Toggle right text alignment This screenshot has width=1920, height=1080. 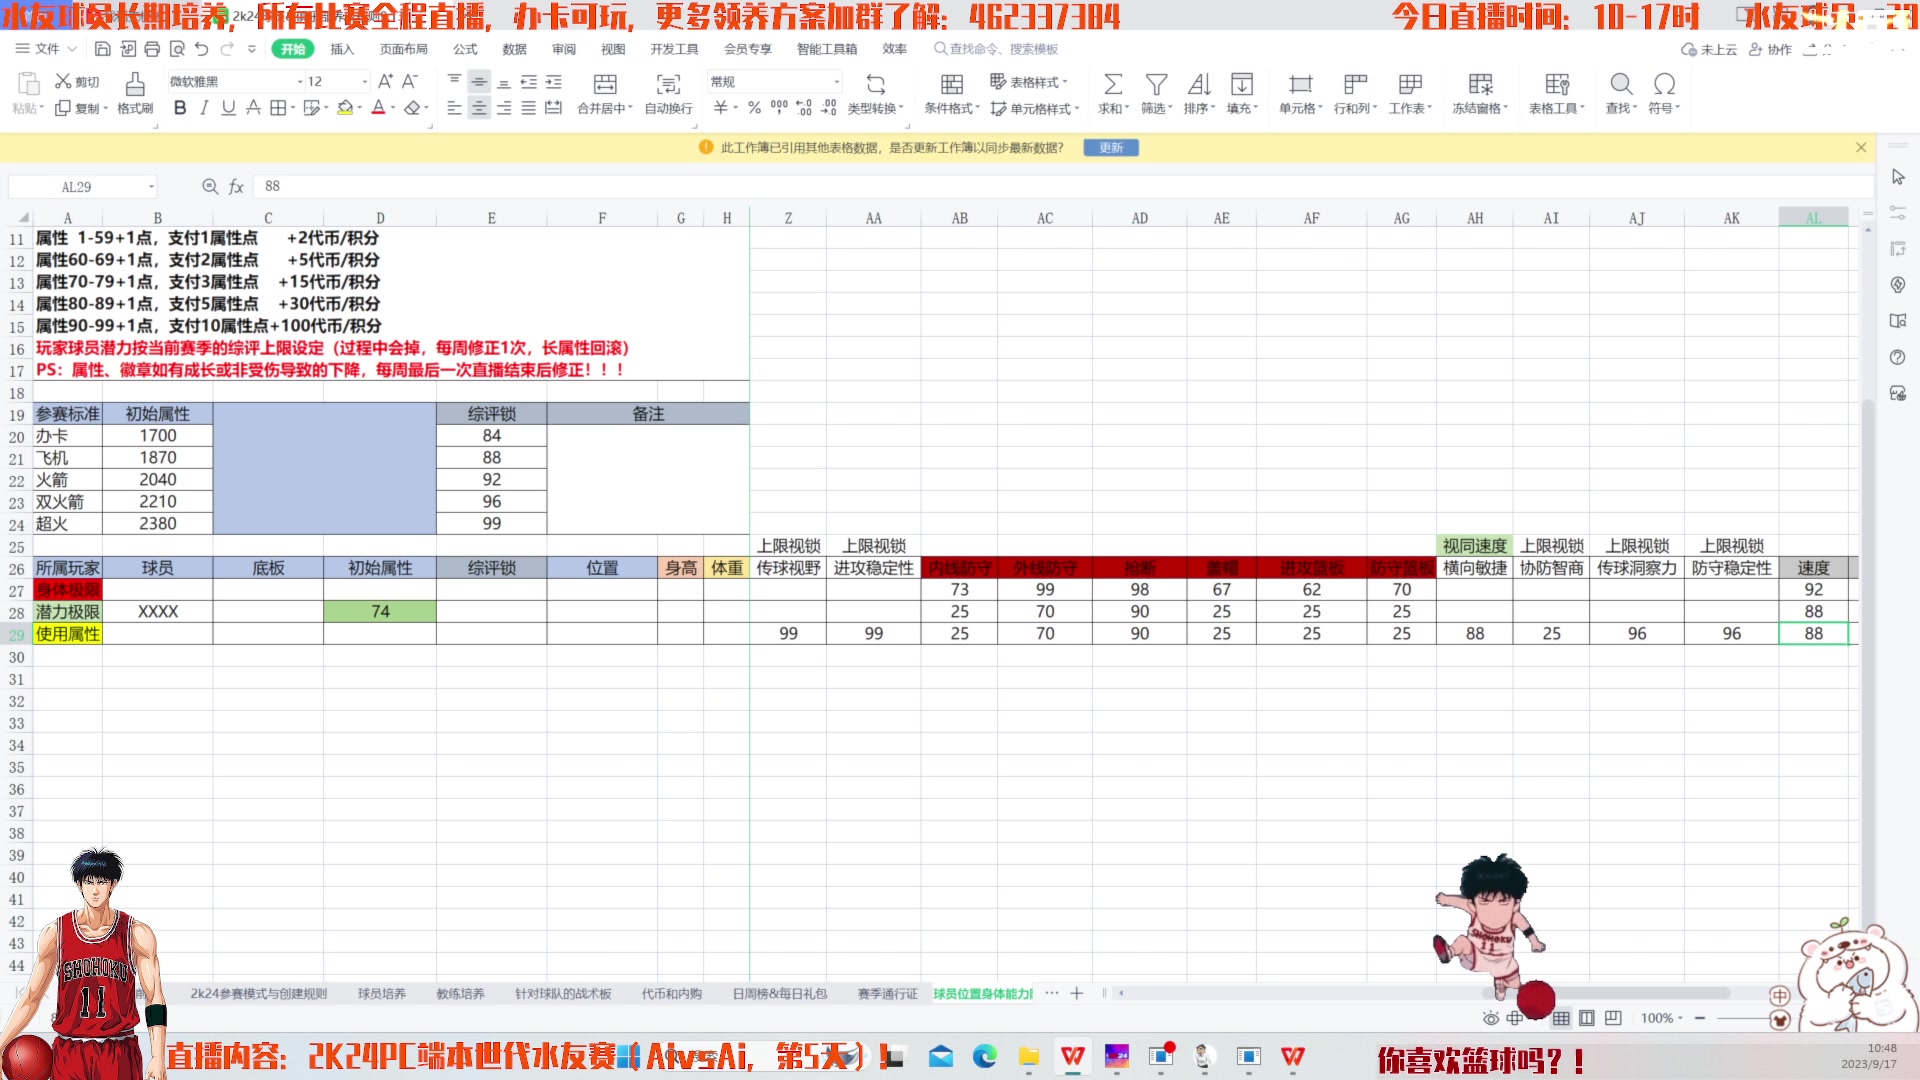tap(504, 108)
